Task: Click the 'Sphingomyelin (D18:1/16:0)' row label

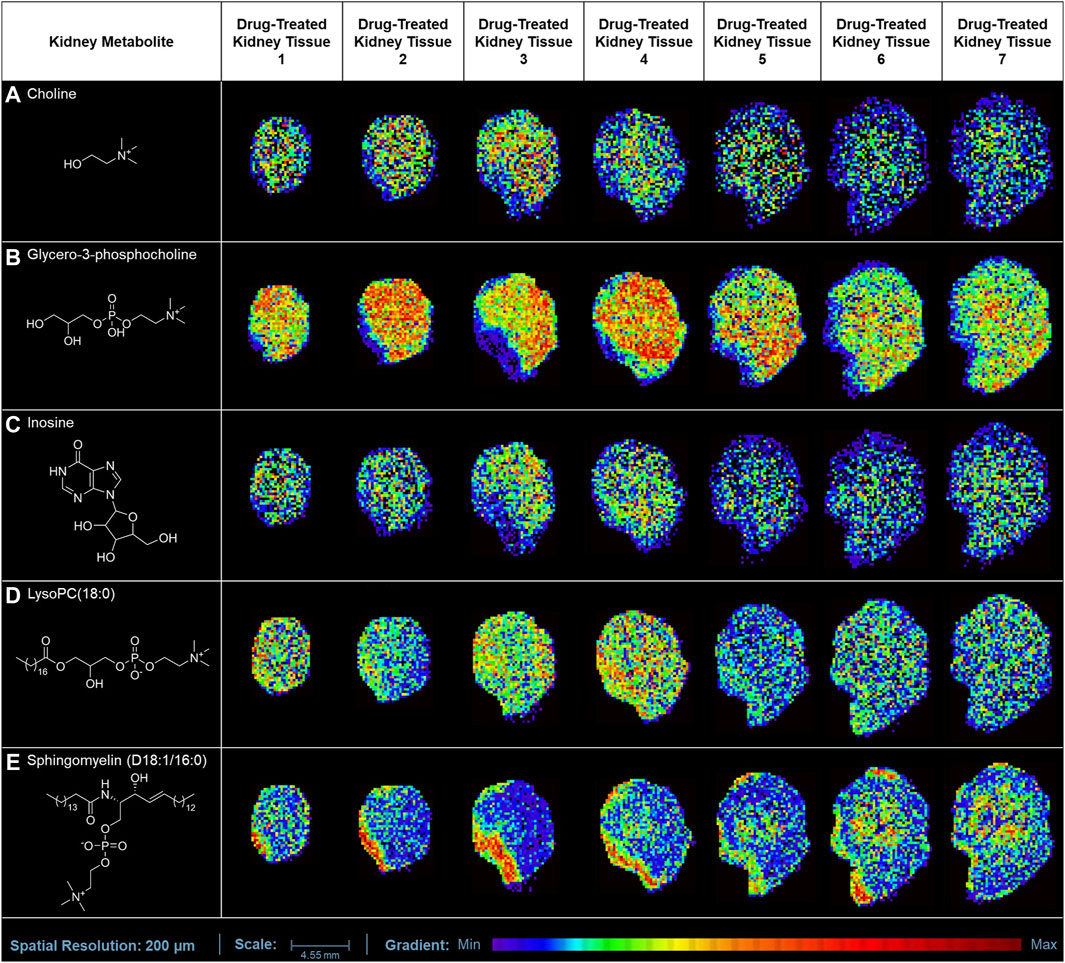Action: coord(117,761)
